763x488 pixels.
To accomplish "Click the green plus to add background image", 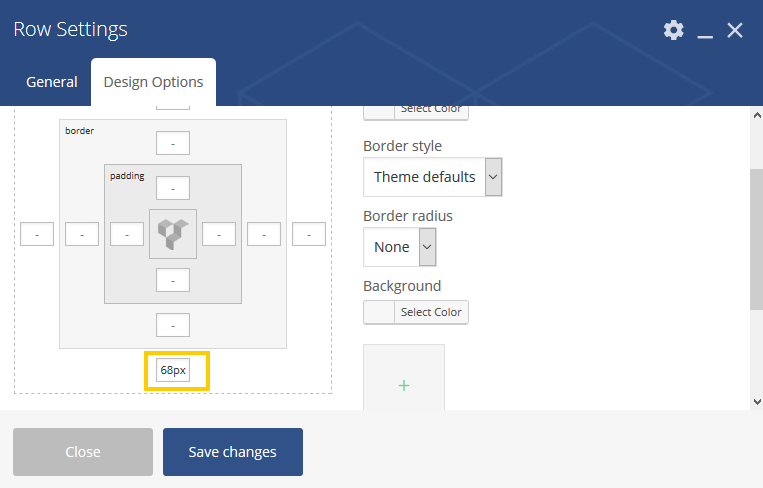I will pos(403,386).
